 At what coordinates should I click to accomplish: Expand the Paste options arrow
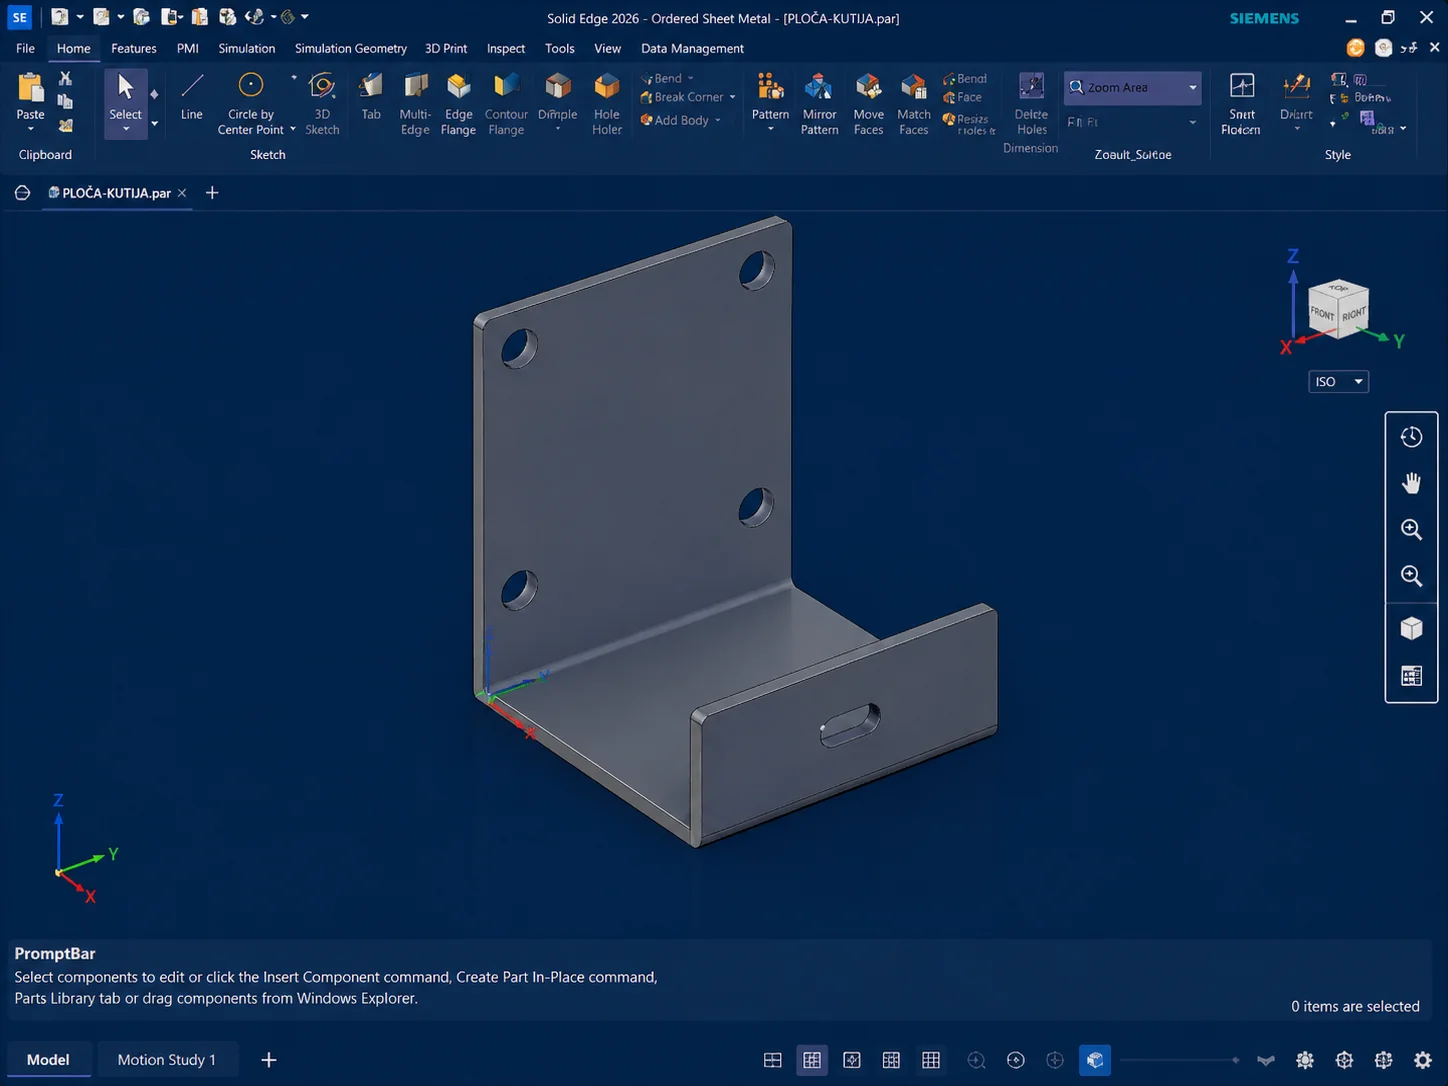[x=31, y=129]
